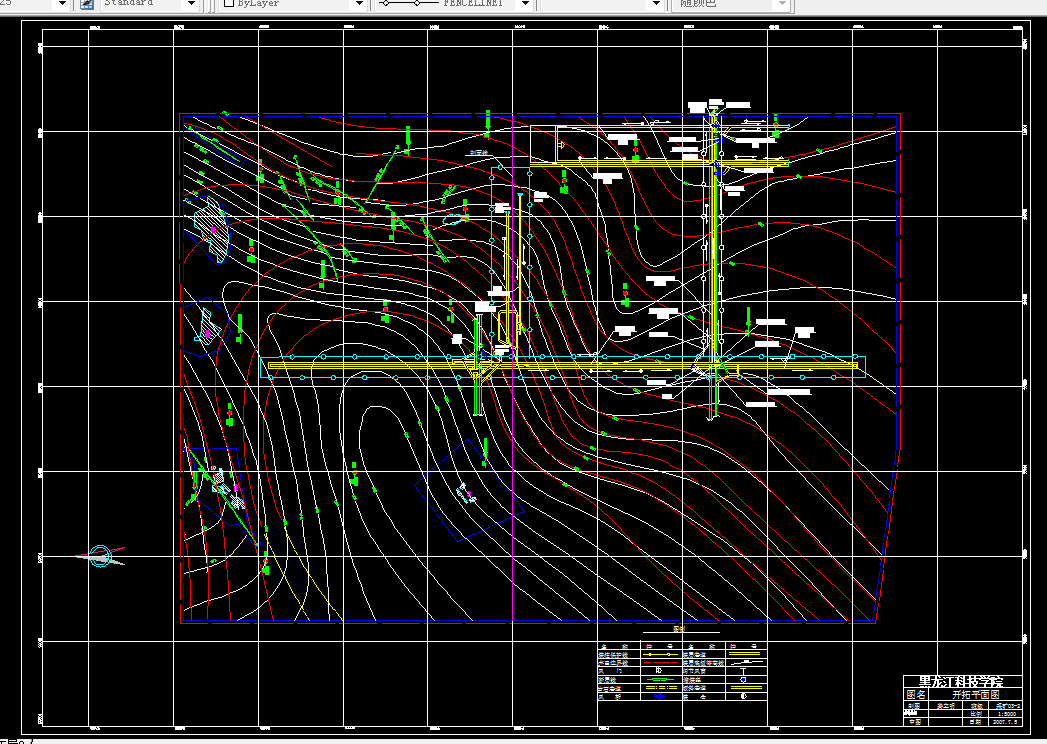Click the 2007.7.5 date value

(x=1005, y=722)
